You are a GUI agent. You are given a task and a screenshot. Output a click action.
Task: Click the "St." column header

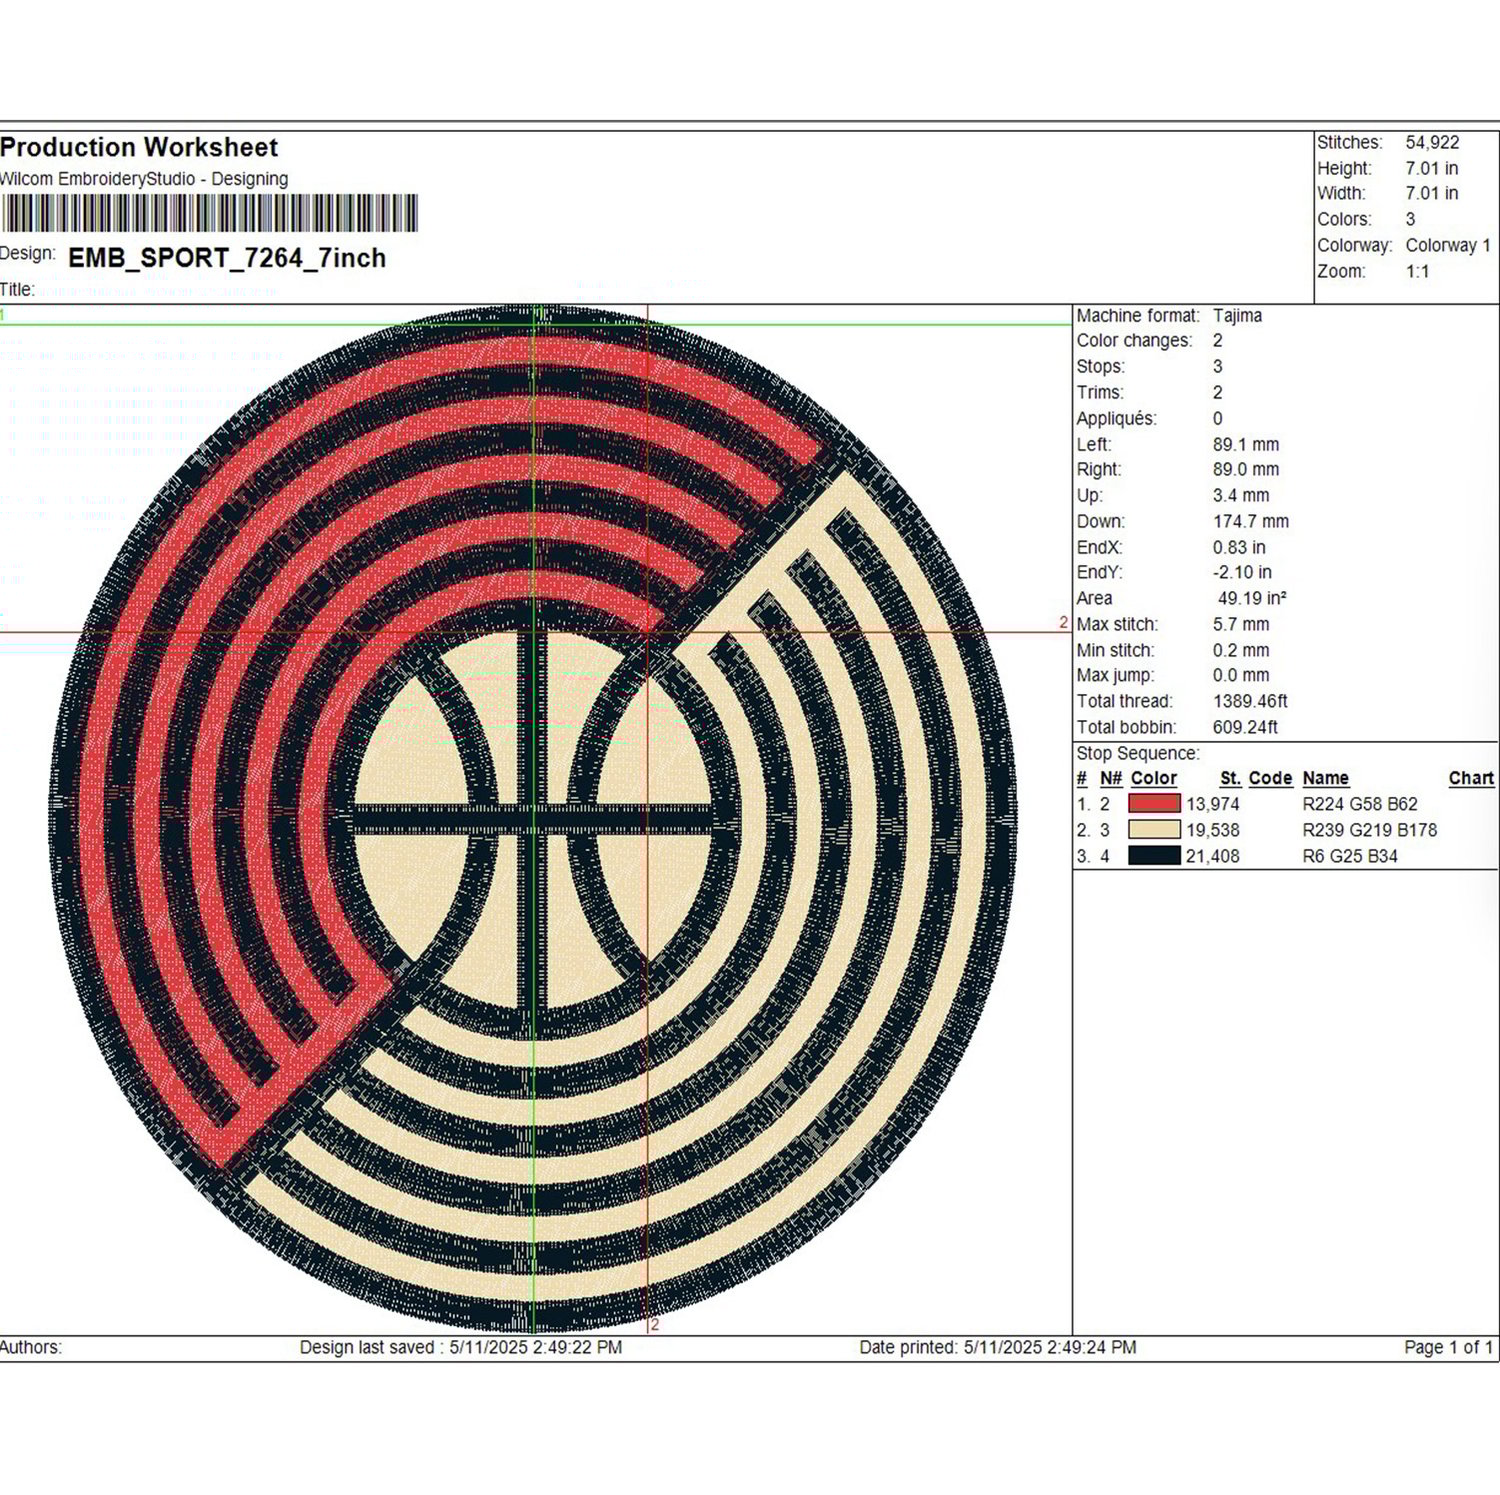click(x=1230, y=778)
